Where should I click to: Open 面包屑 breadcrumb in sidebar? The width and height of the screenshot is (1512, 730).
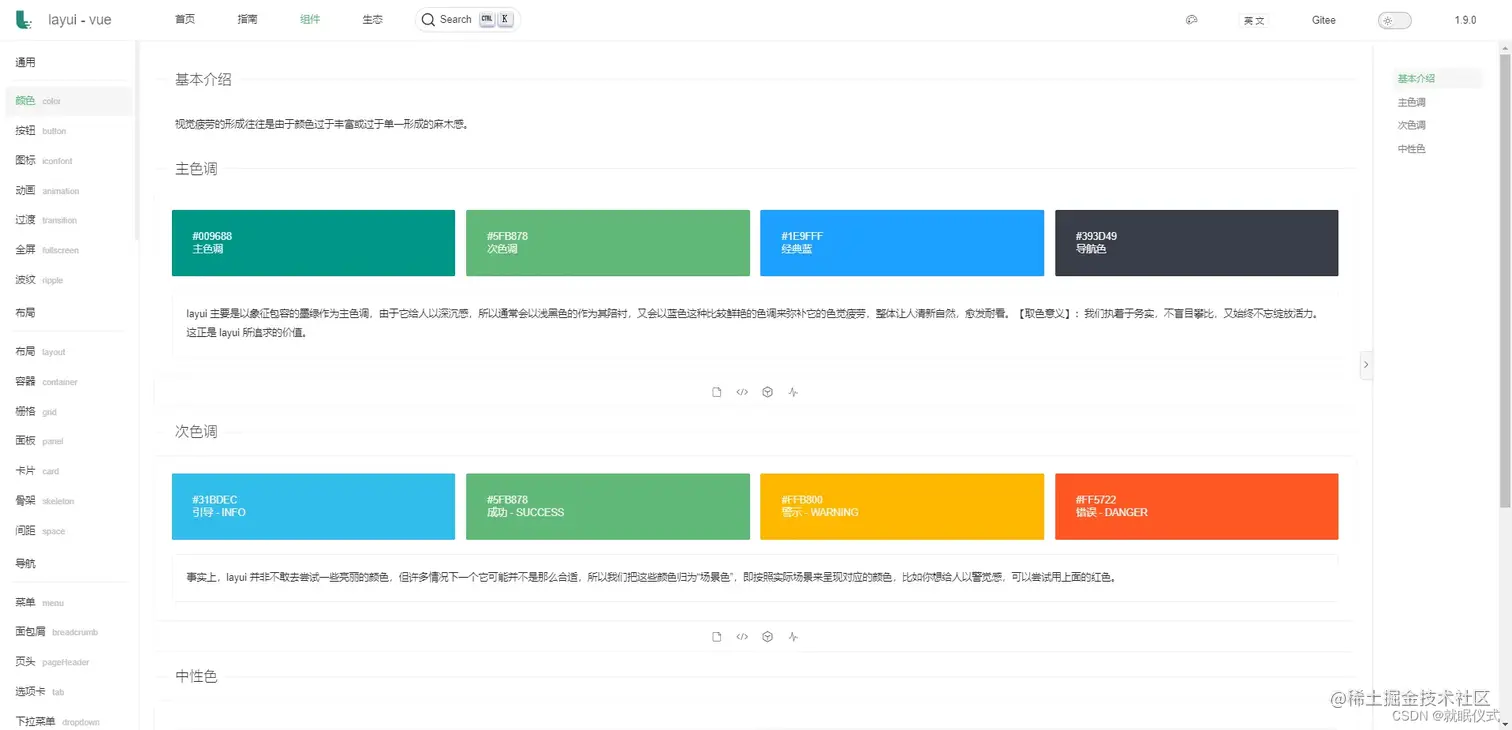(68, 632)
